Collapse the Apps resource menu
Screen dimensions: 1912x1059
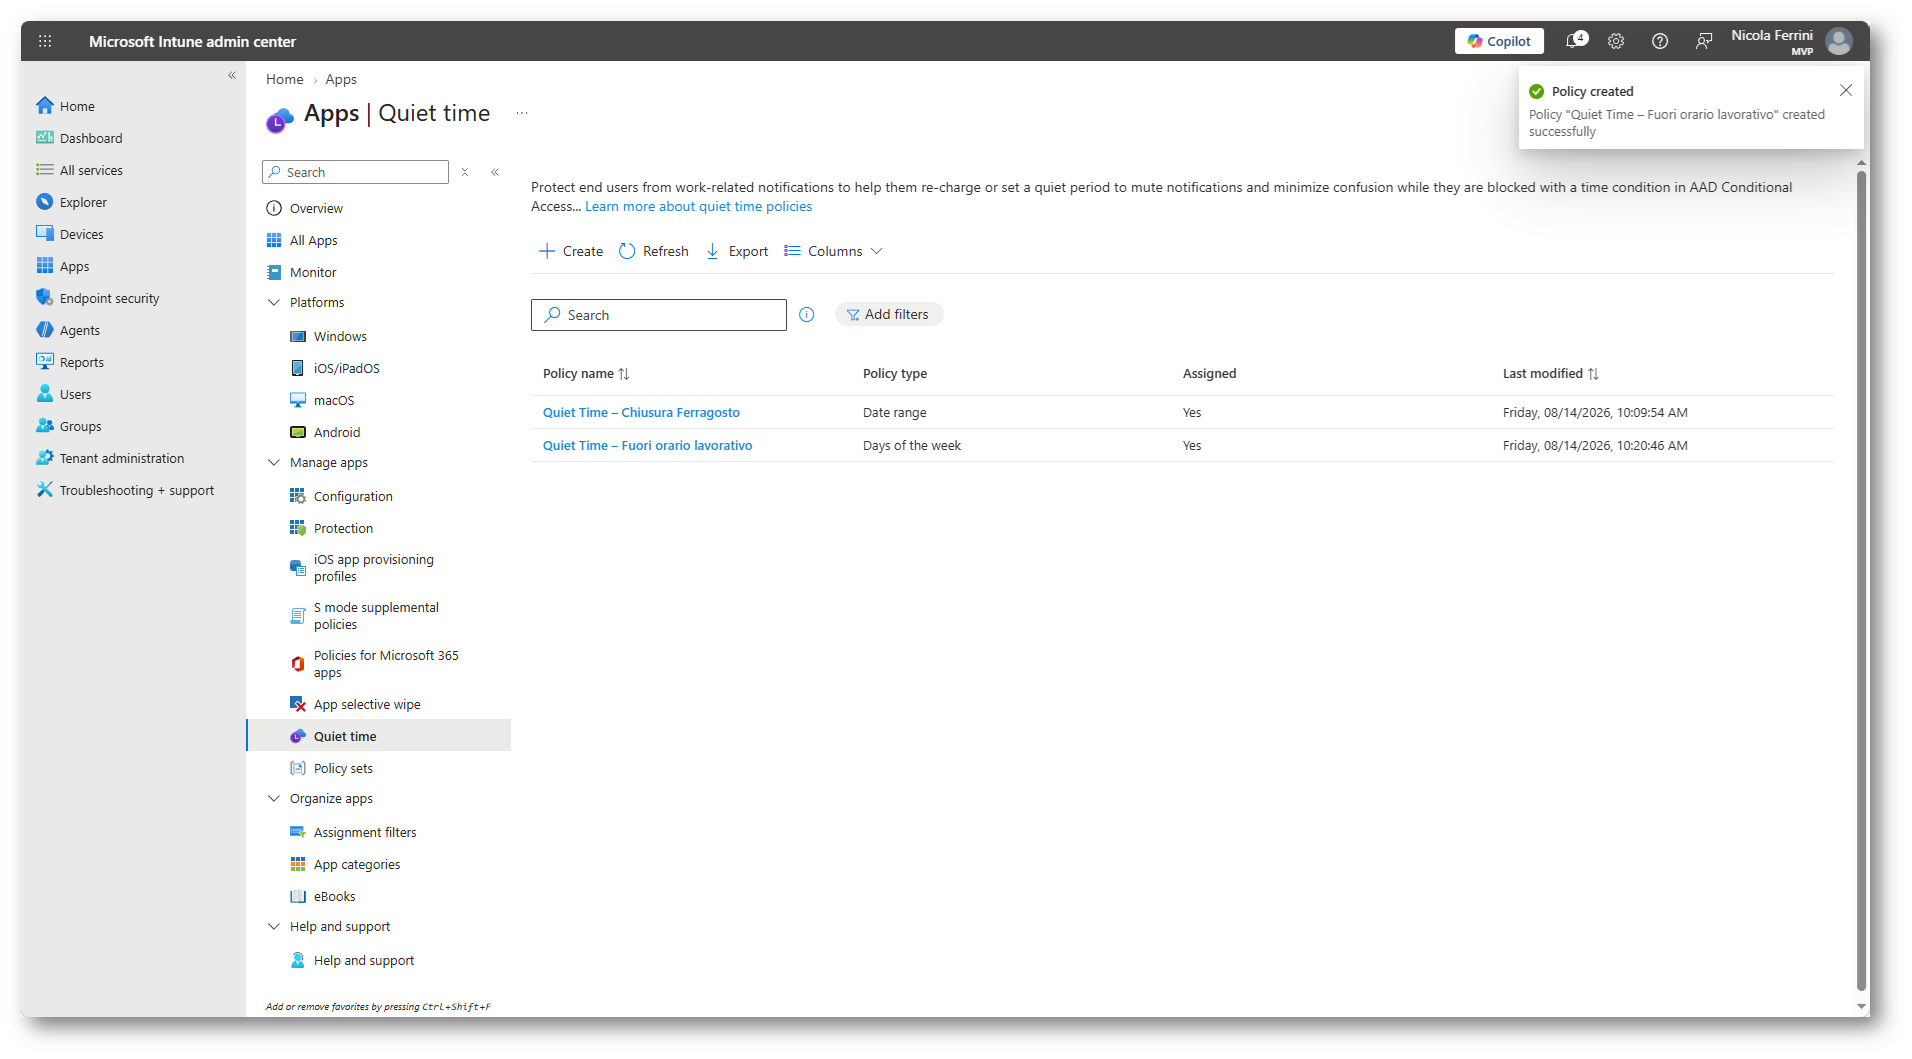coord(495,172)
